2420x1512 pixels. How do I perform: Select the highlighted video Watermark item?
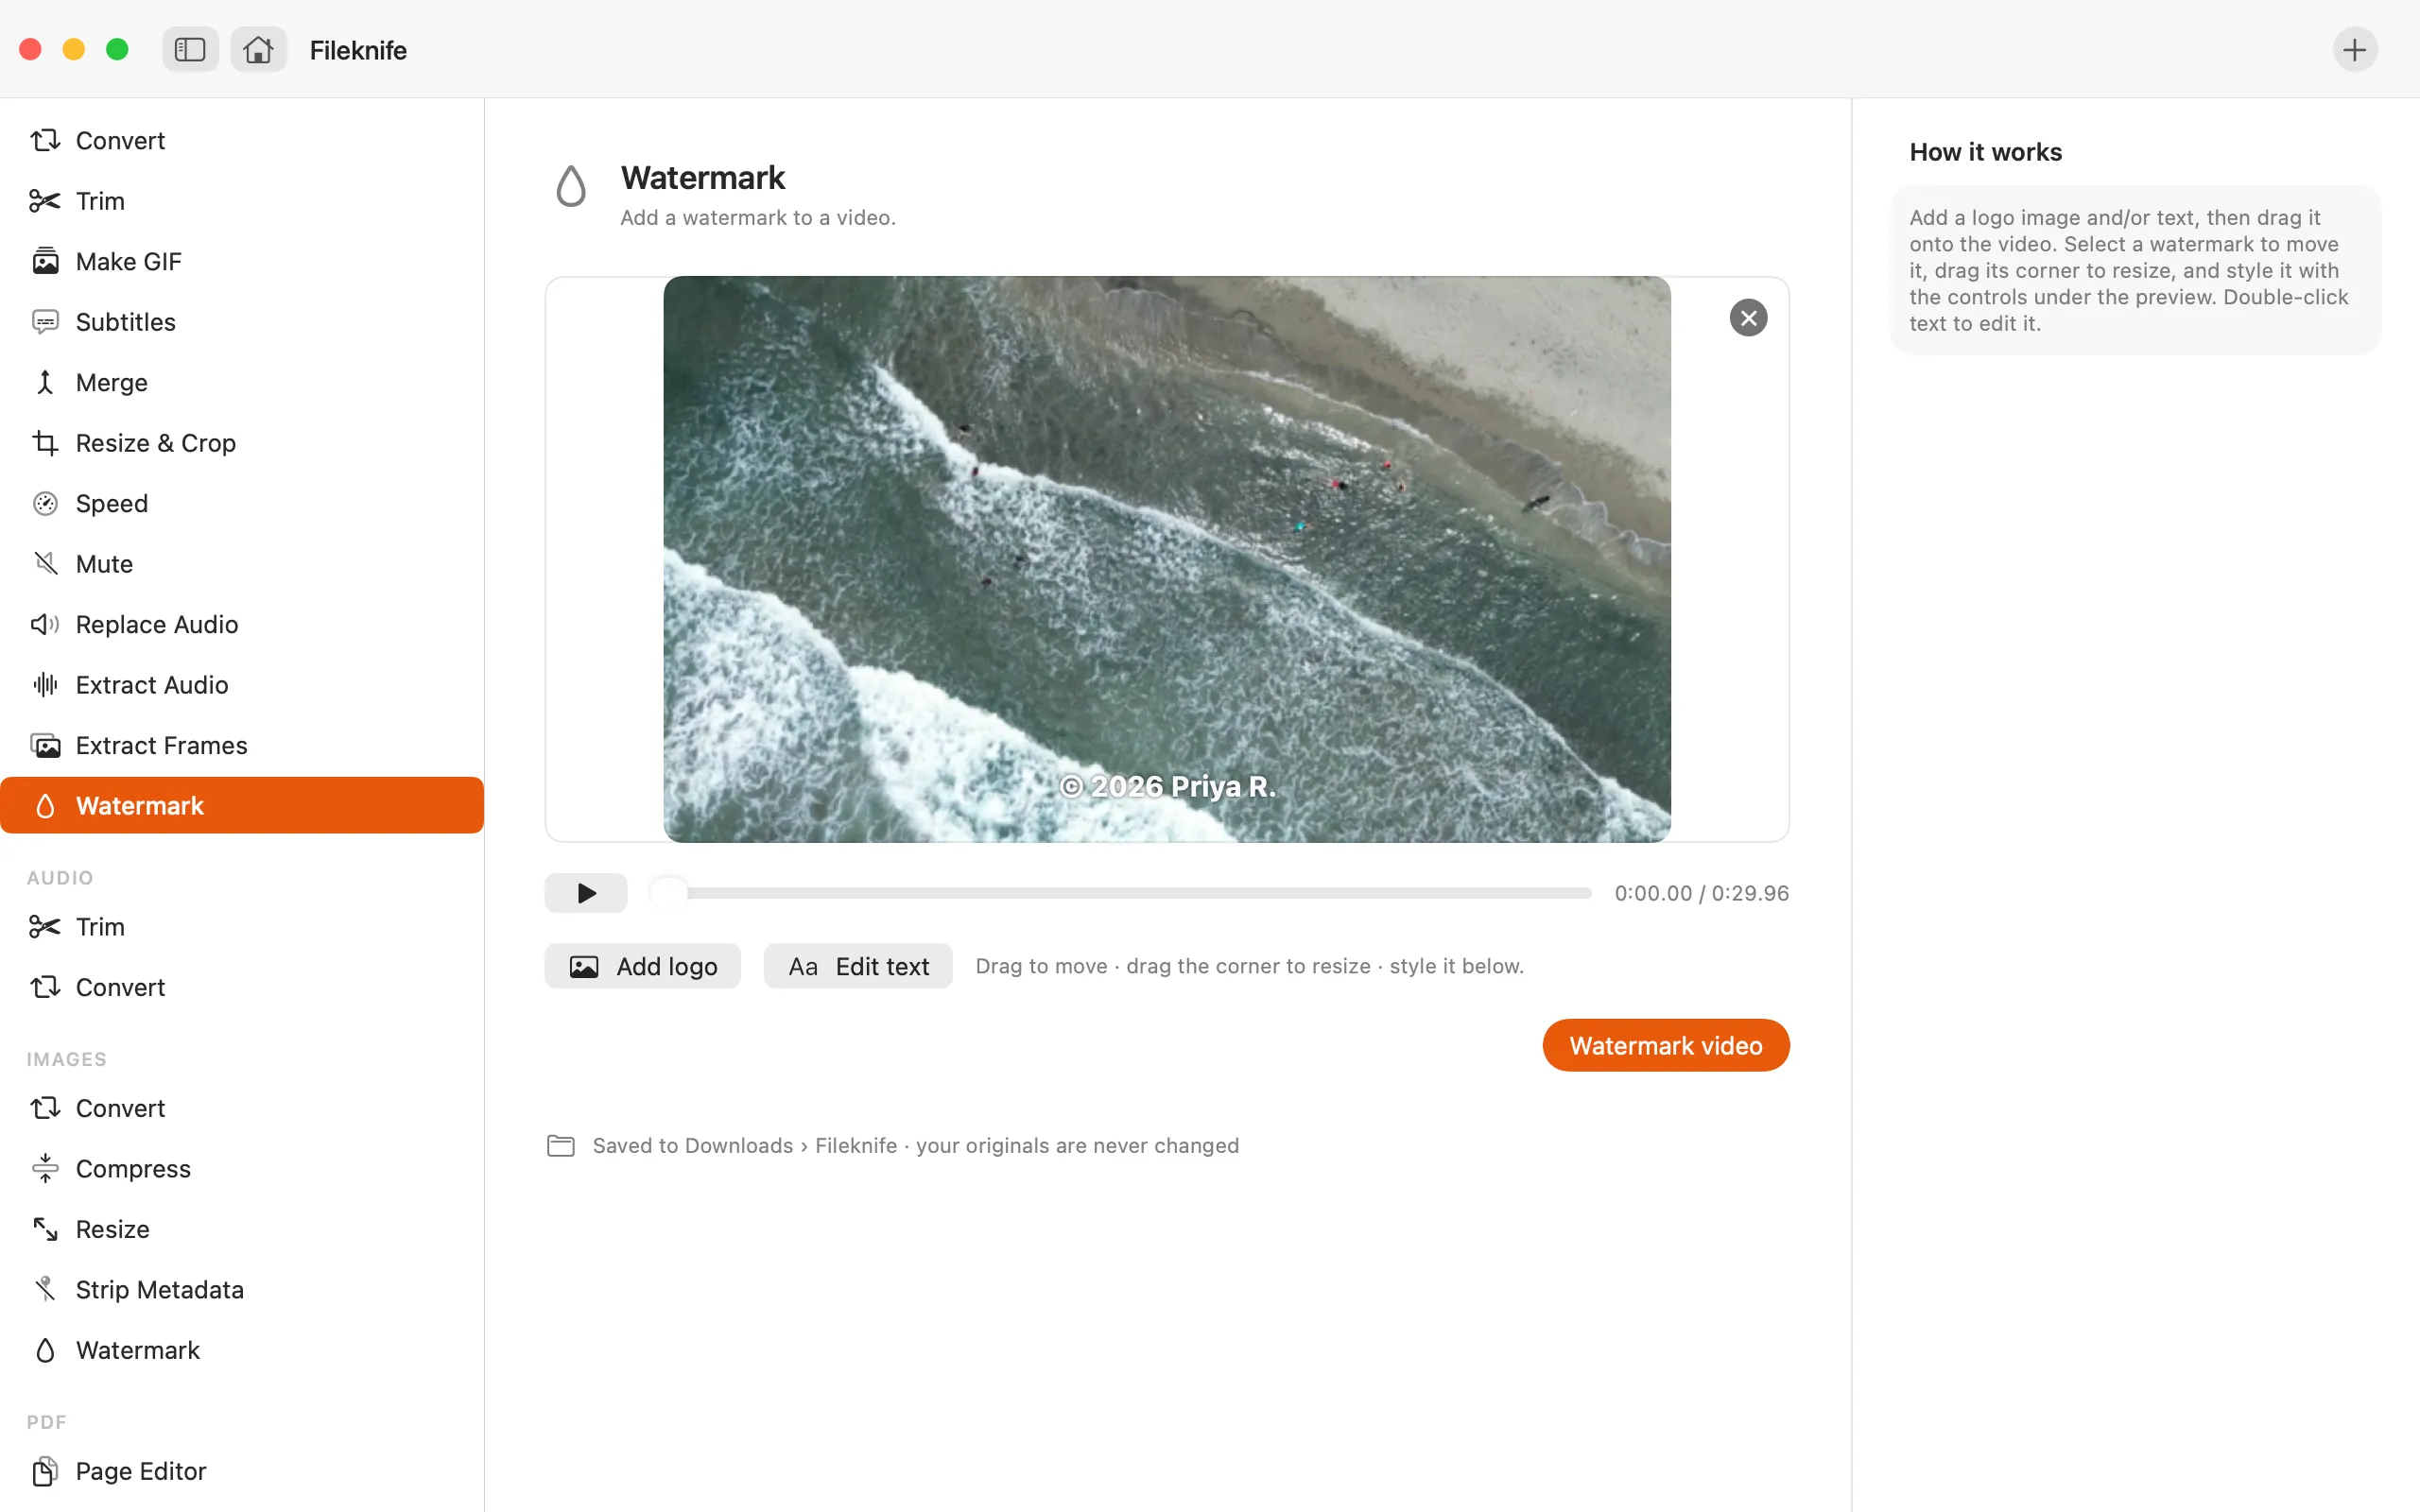click(x=242, y=805)
